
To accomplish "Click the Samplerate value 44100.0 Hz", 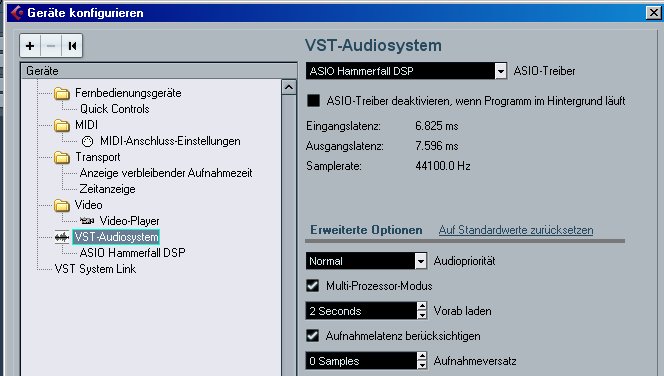I will coord(443,166).
